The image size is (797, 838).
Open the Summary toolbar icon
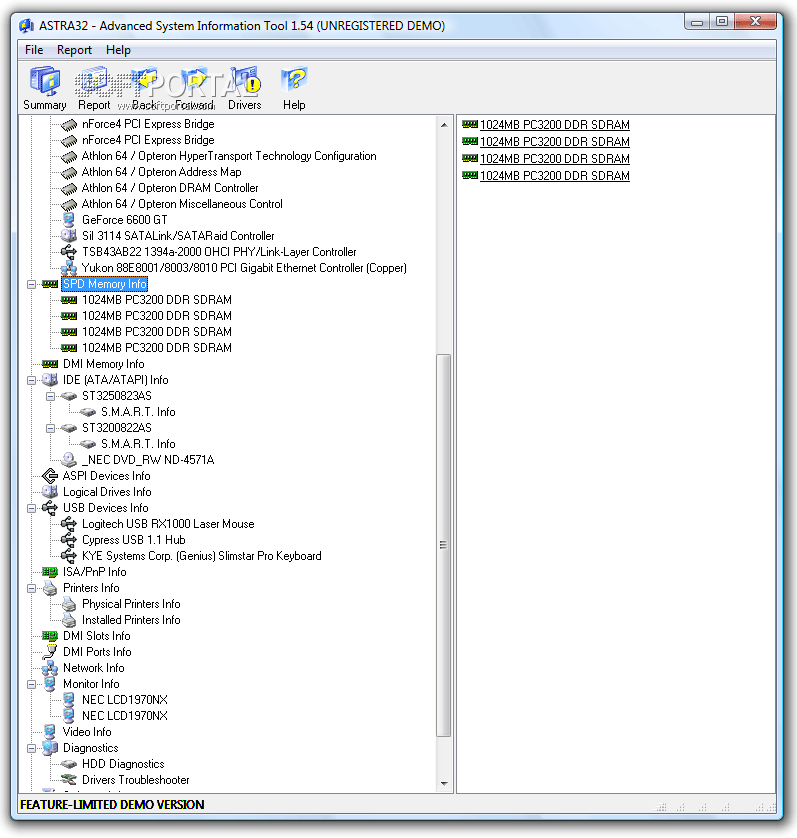click(x=45, y=88)
